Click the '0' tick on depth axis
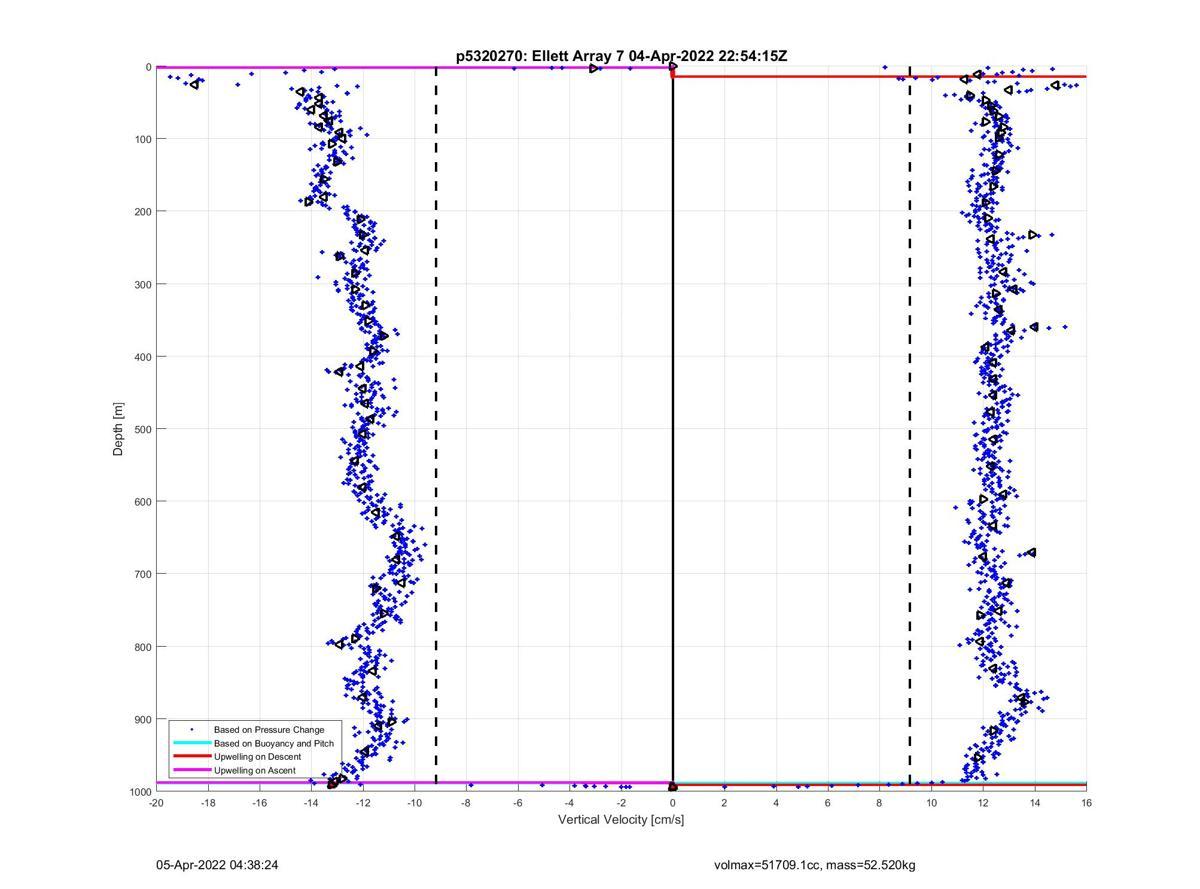Screen dimensions: 1200x889 click(x=148, y=67)
